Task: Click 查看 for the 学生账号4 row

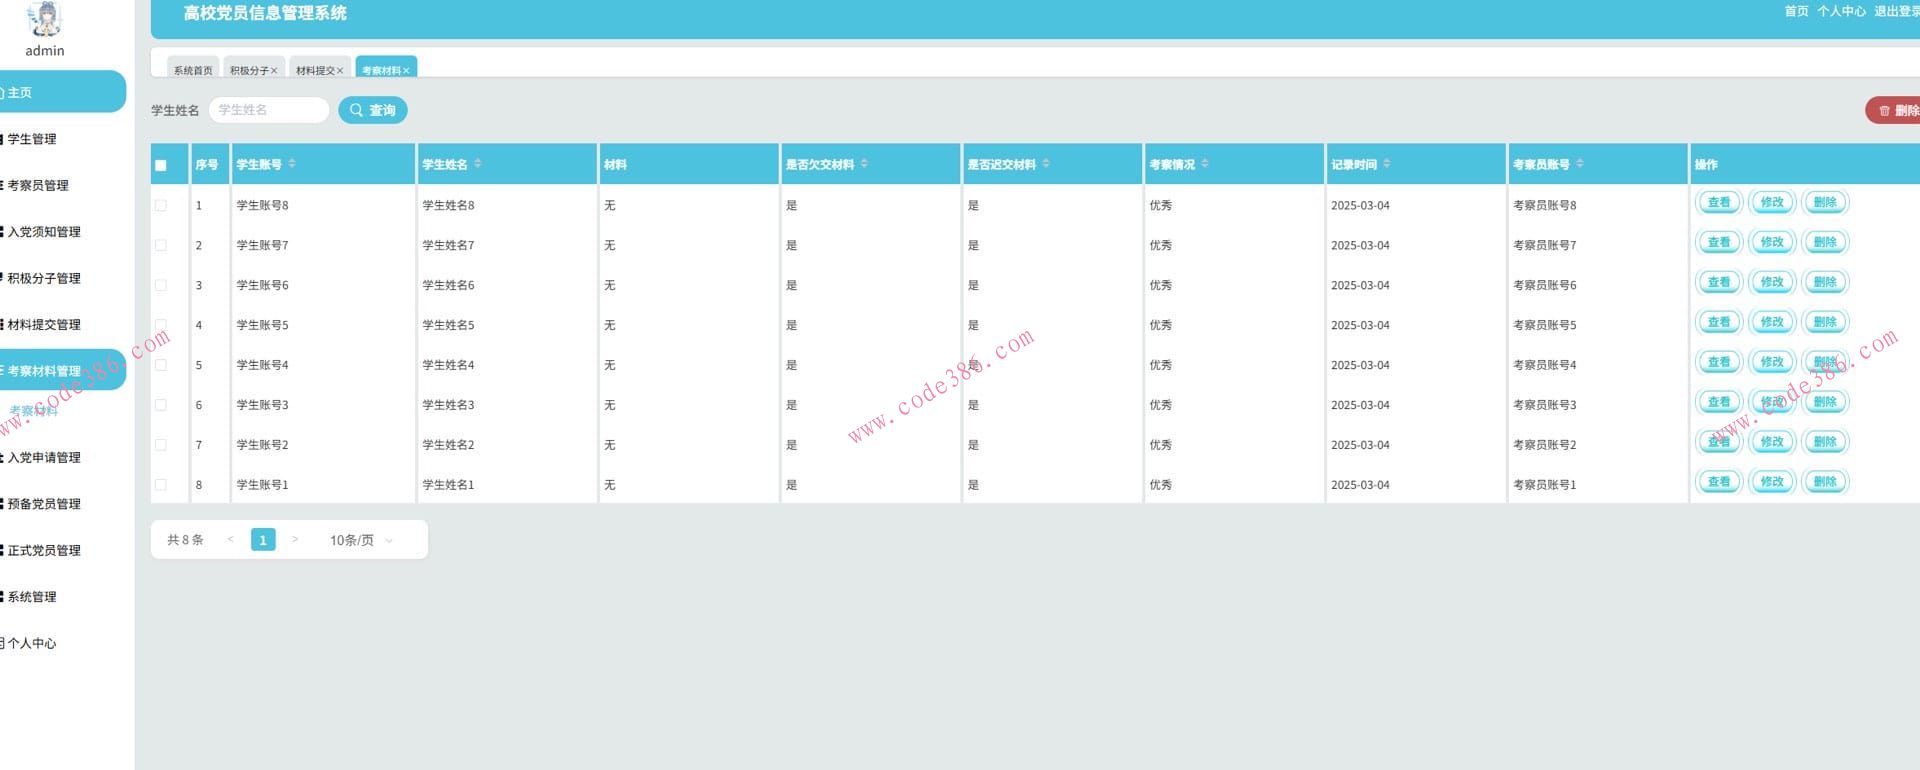Action: [x=1719, y=362]
